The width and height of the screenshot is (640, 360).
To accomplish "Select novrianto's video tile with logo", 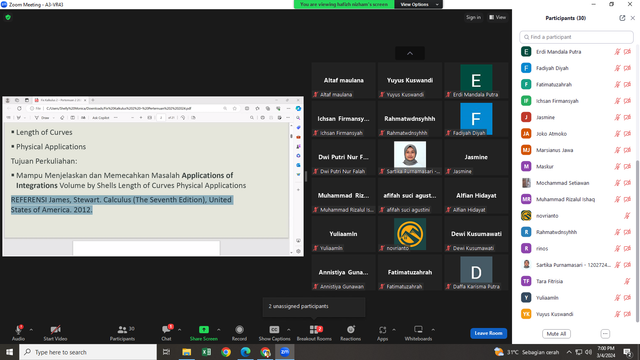I will click(x=410, y=234).
